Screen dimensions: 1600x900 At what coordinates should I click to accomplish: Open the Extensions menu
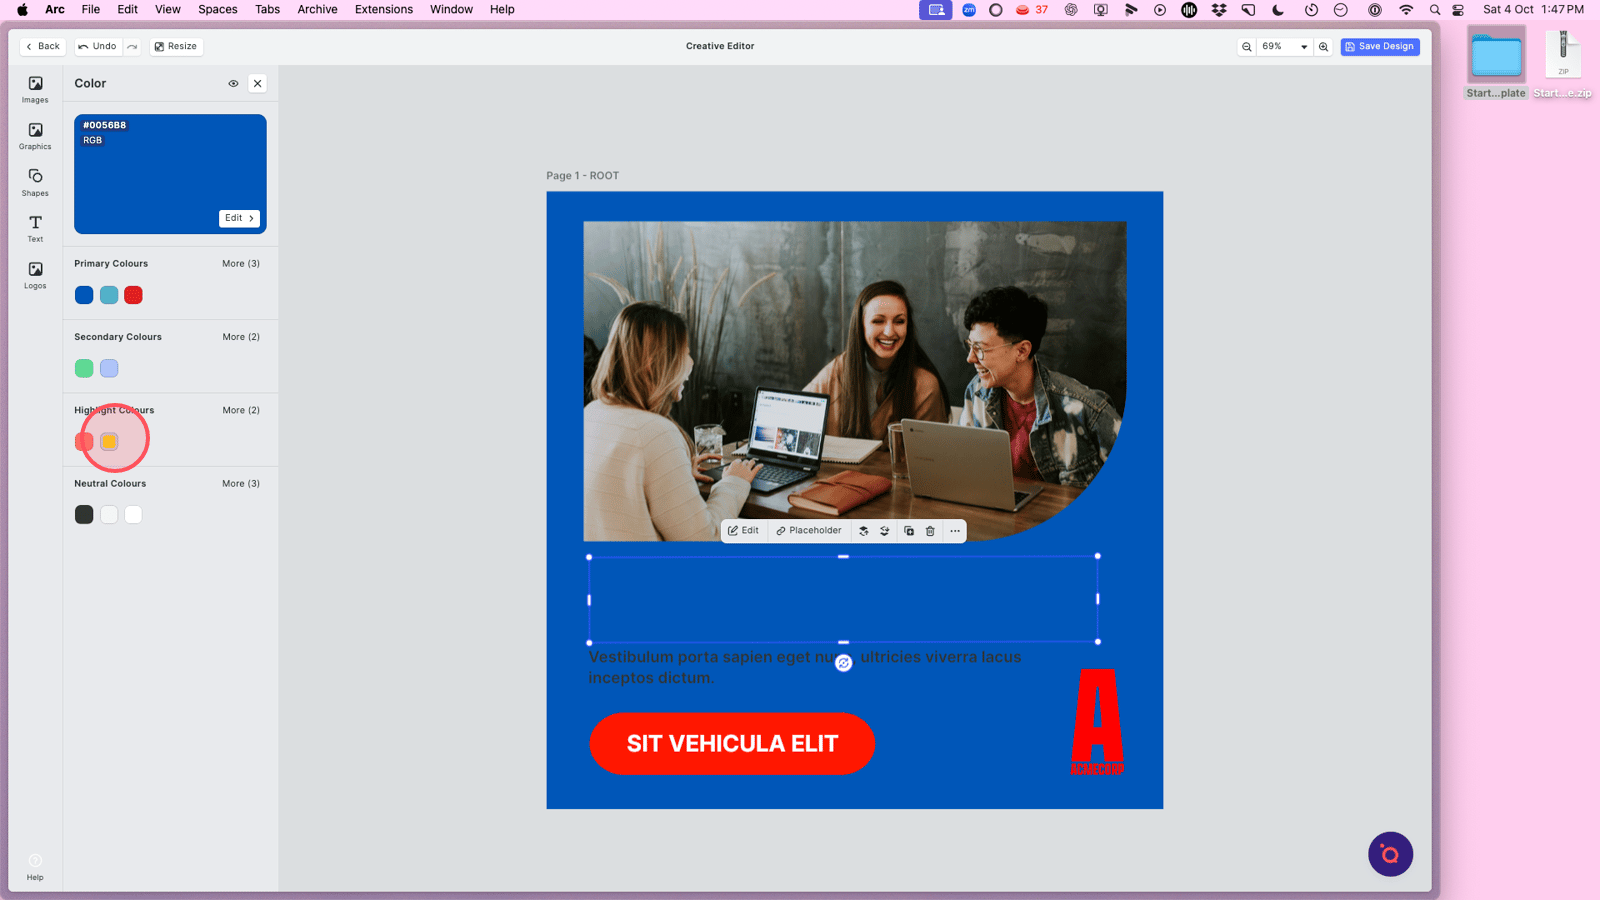384,10
